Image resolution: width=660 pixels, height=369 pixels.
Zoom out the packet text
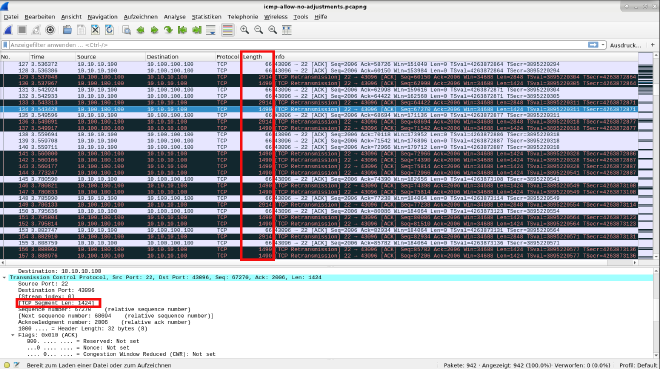click(258, 30)
